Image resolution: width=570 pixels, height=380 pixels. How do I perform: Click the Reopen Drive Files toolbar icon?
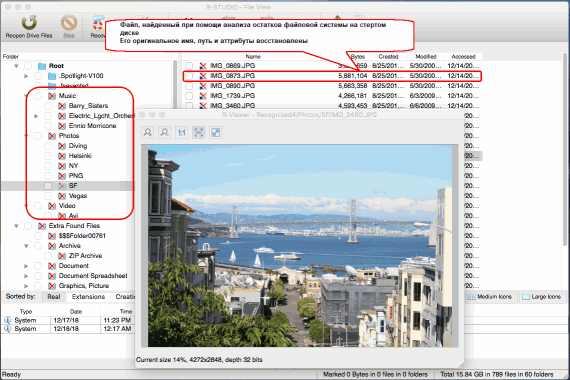[29, 23]
